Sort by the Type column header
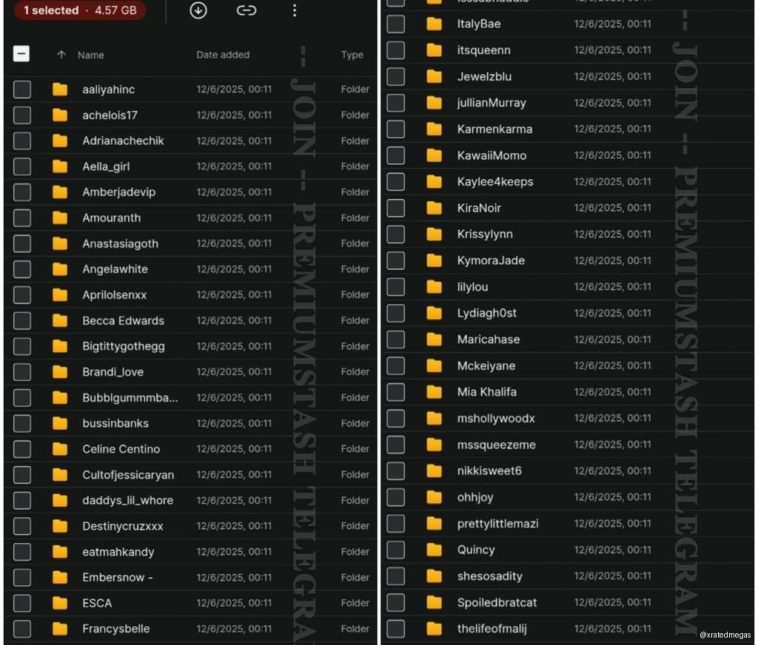 (x=352, y=55)
